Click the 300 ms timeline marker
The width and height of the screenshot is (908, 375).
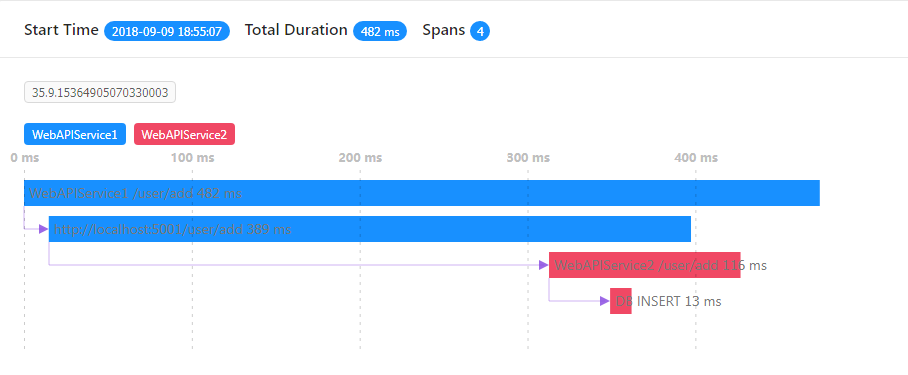(528, 157)
